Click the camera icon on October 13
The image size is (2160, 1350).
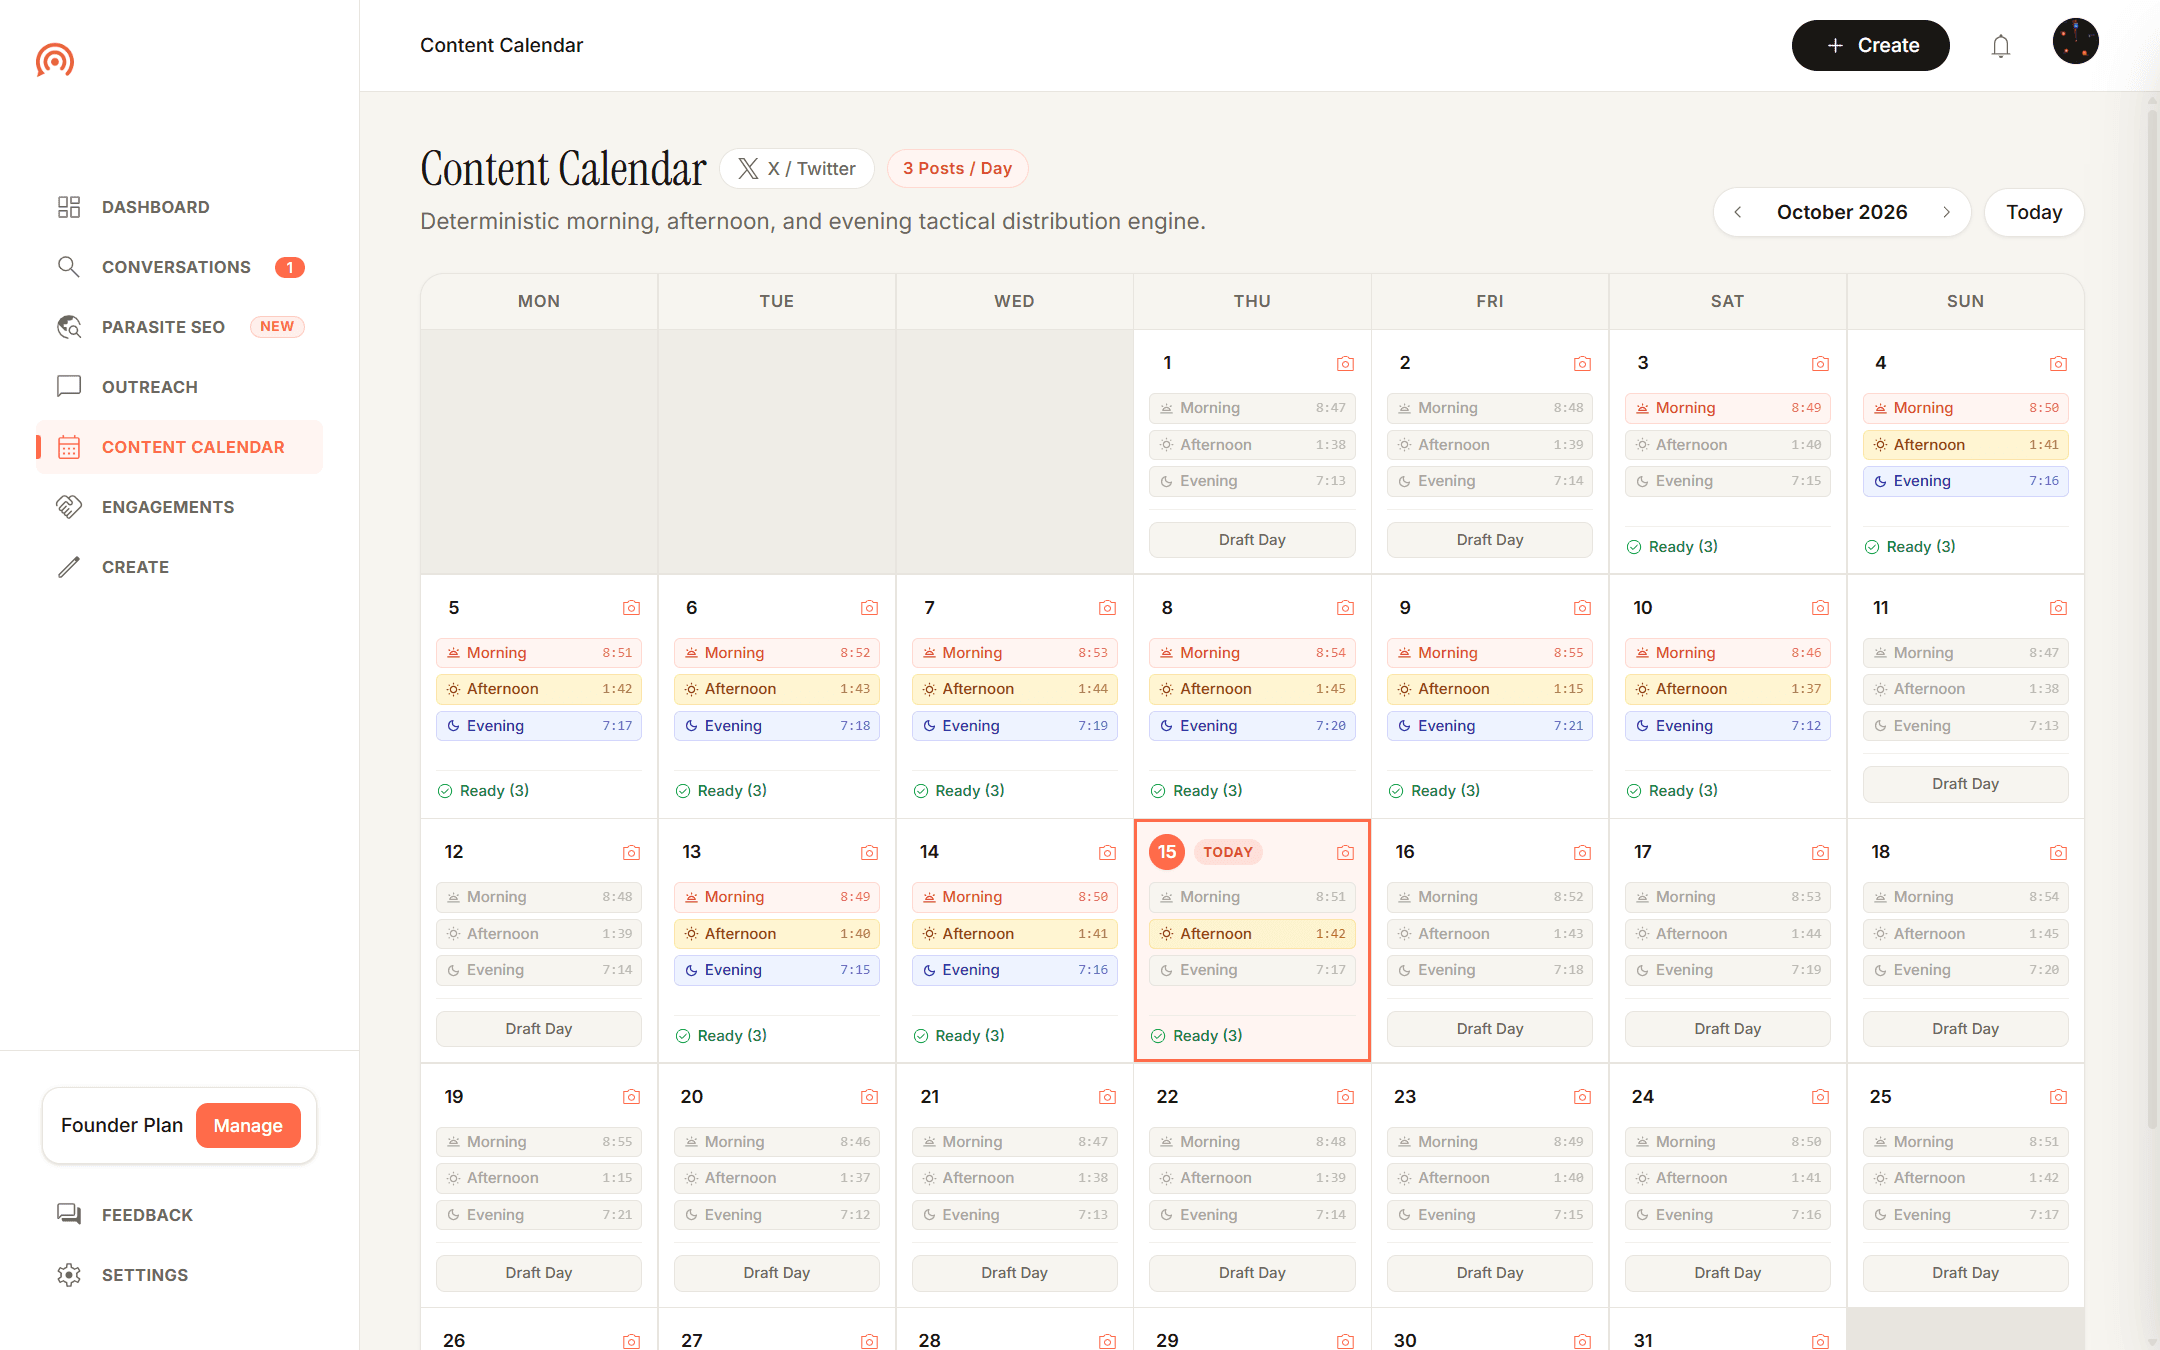tap(869, 852)
